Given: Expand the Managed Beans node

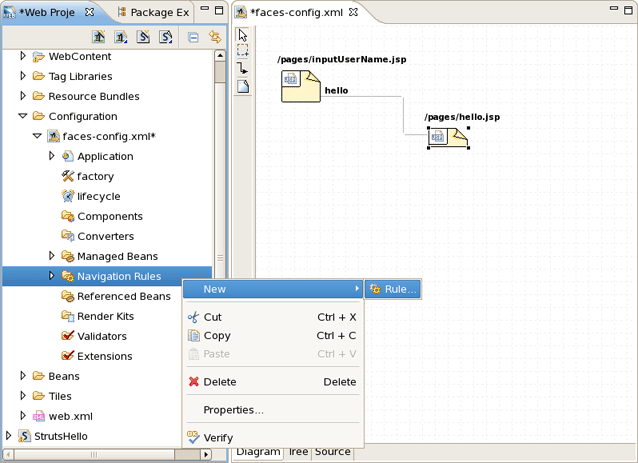Looking at the screenshot, I should (52, 256).
